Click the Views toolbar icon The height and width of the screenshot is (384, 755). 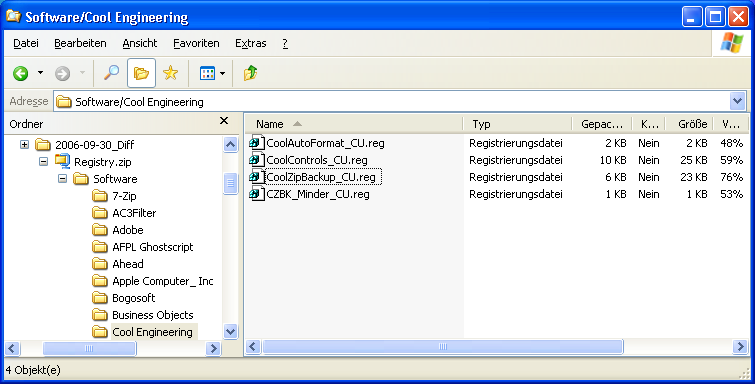click(208, 73)
